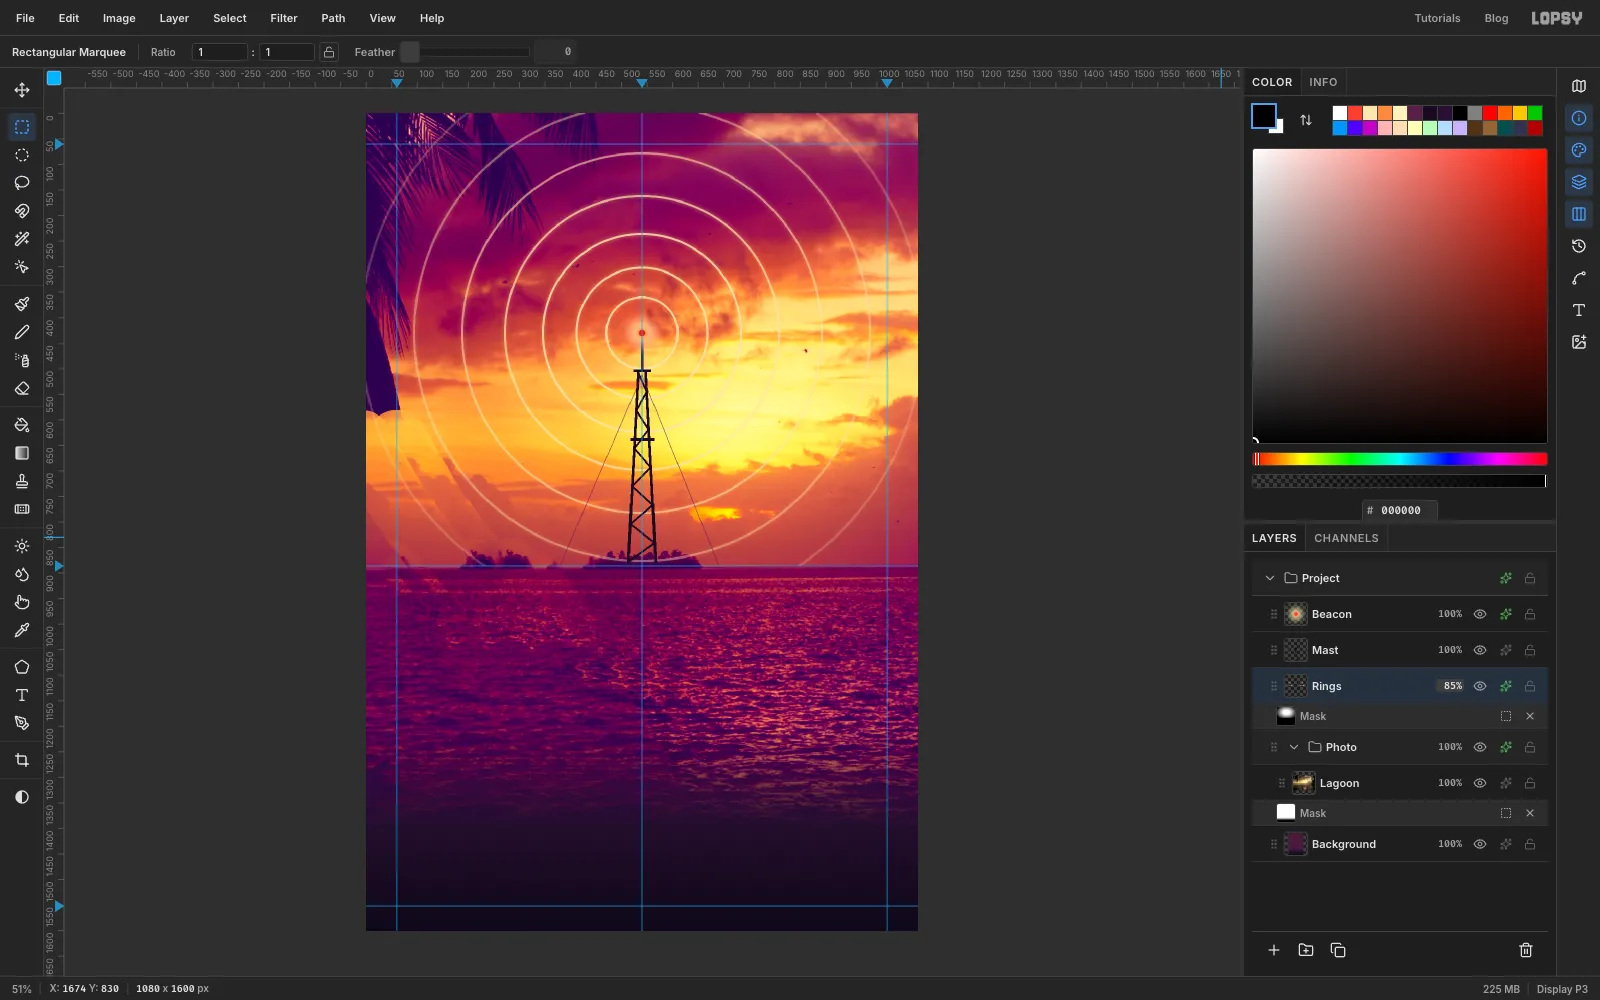
Task: Hide the Photo group
Action: (x=1480, y=747)
